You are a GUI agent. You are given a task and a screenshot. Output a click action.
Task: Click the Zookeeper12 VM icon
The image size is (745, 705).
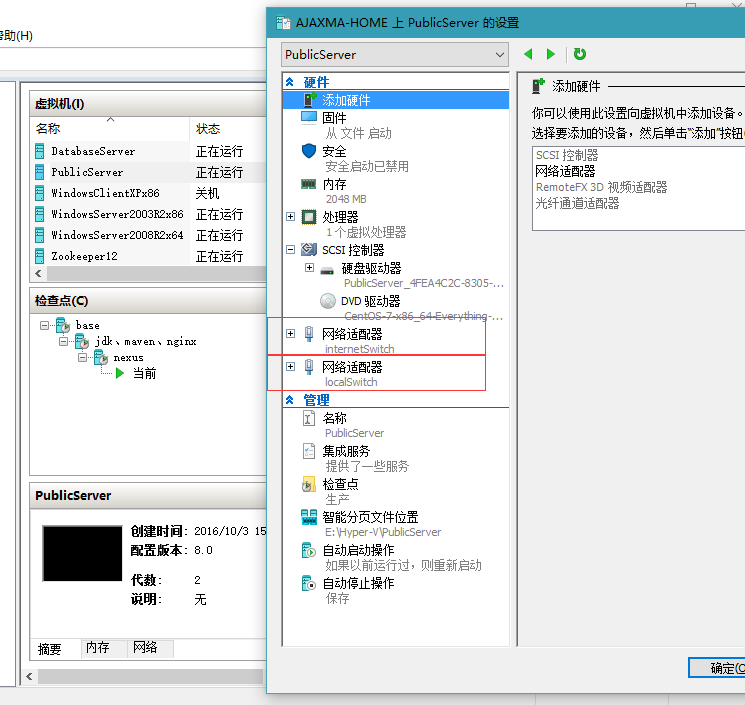coord(40,256)
